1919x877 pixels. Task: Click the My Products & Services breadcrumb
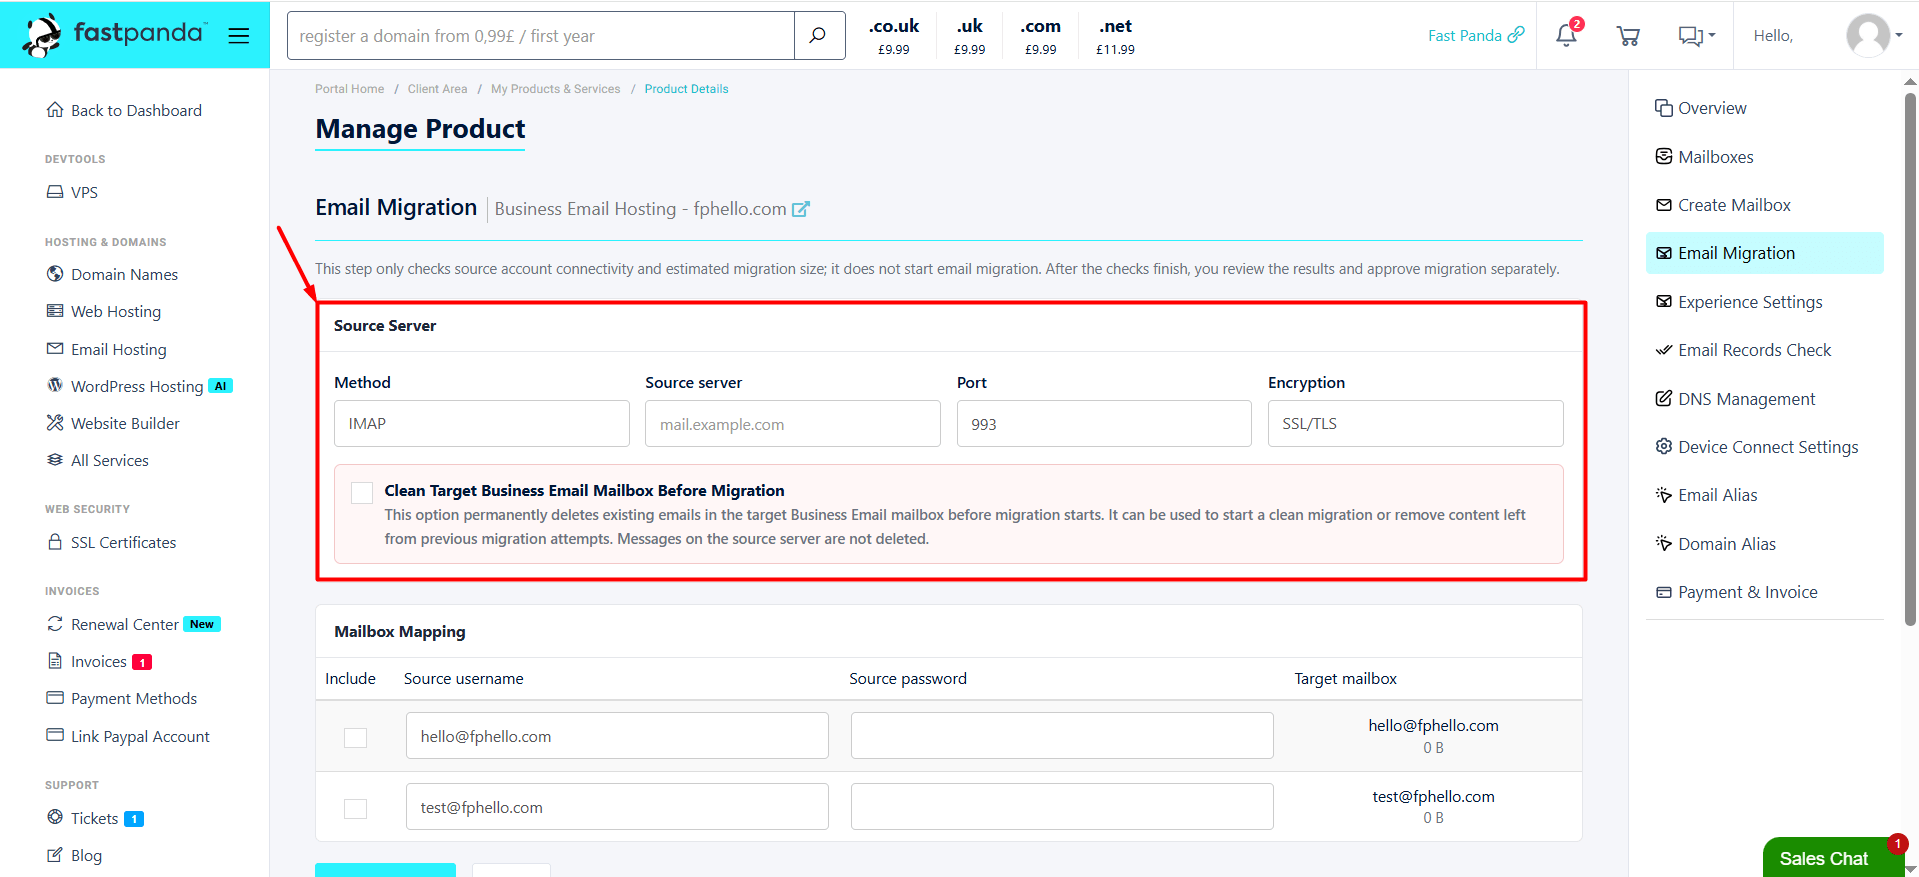tap(556, 89)
